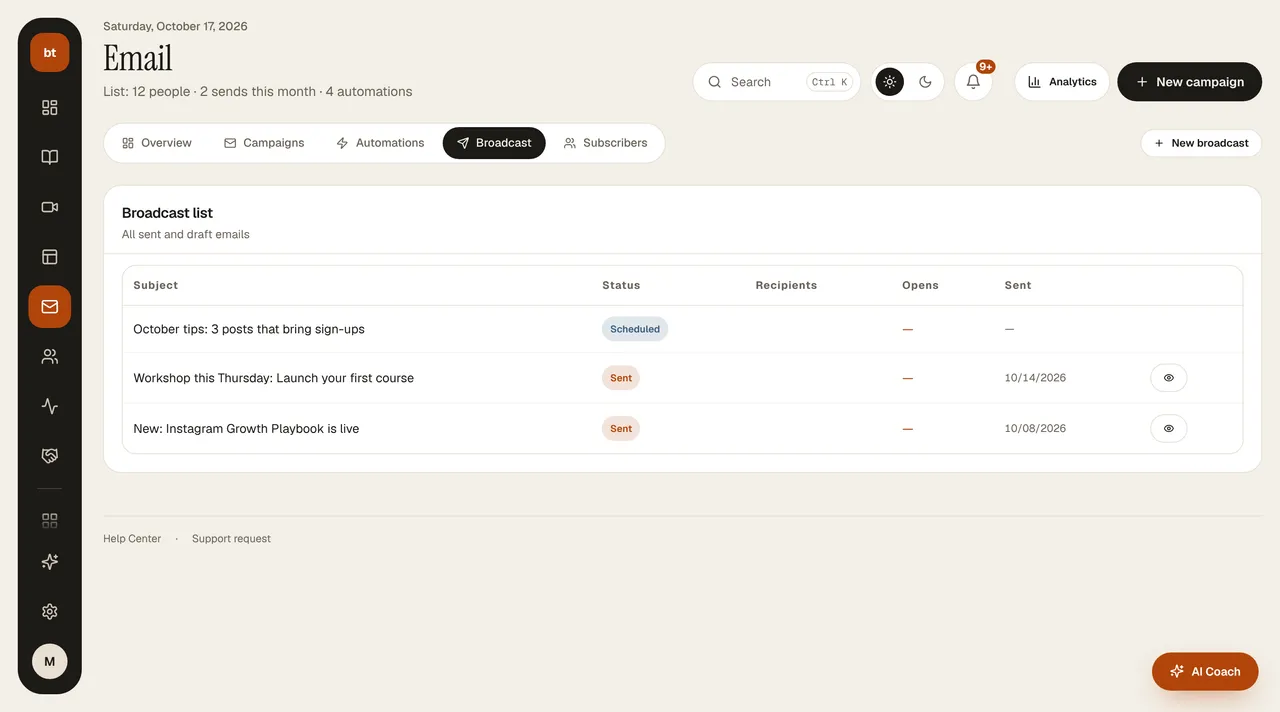Open the open-book courses icon in sidebar

(x=50, y=157)
